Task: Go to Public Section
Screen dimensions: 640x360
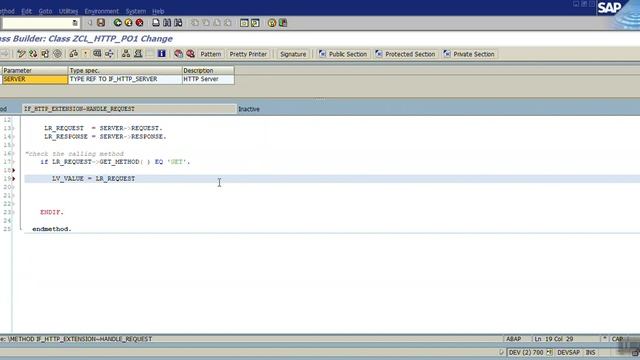Action: tap(343, 54)
